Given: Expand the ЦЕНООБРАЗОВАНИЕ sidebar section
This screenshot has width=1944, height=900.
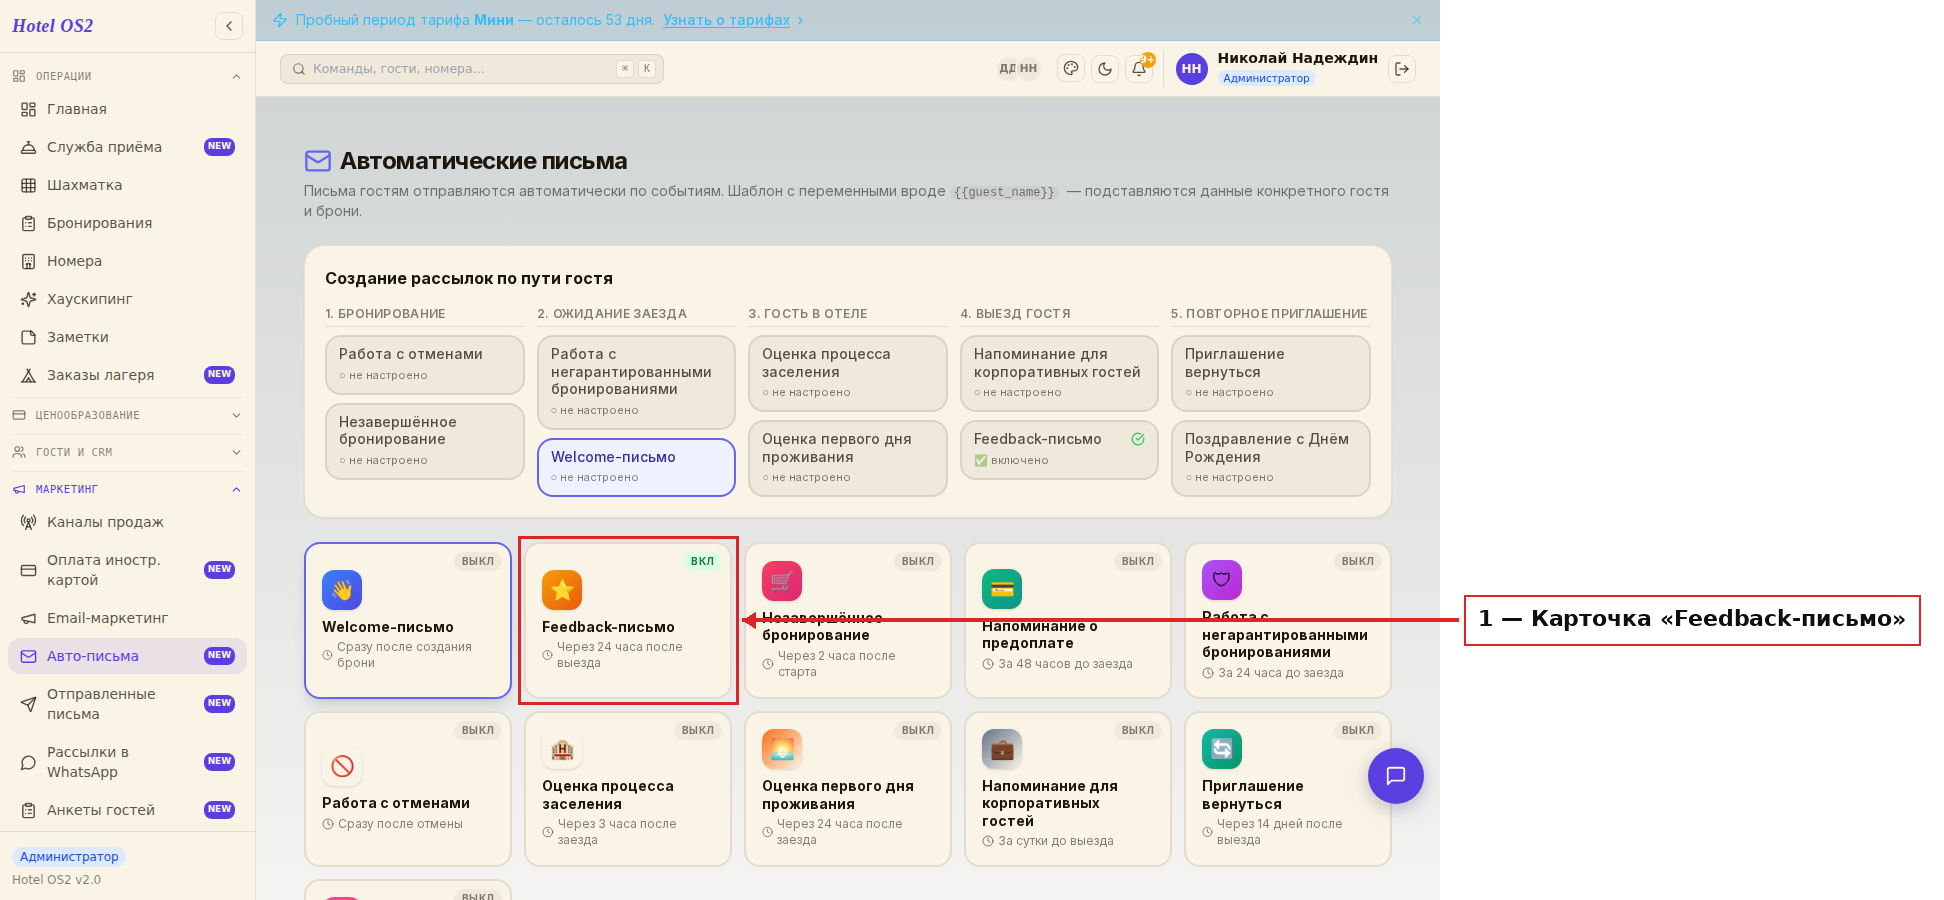Looking at the screenshot, I should (x=127, y=415).
